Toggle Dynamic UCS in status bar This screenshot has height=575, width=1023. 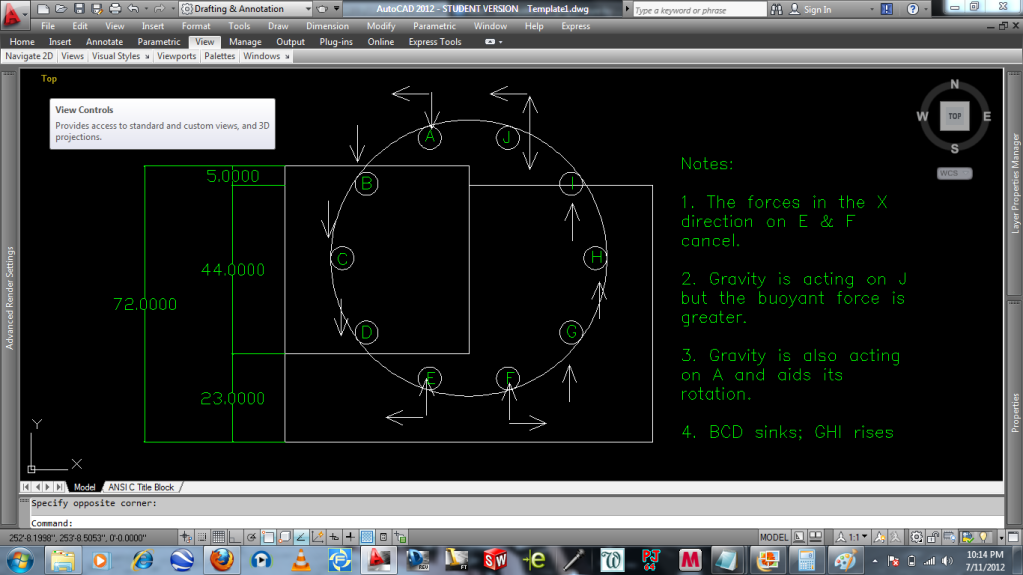318,537
